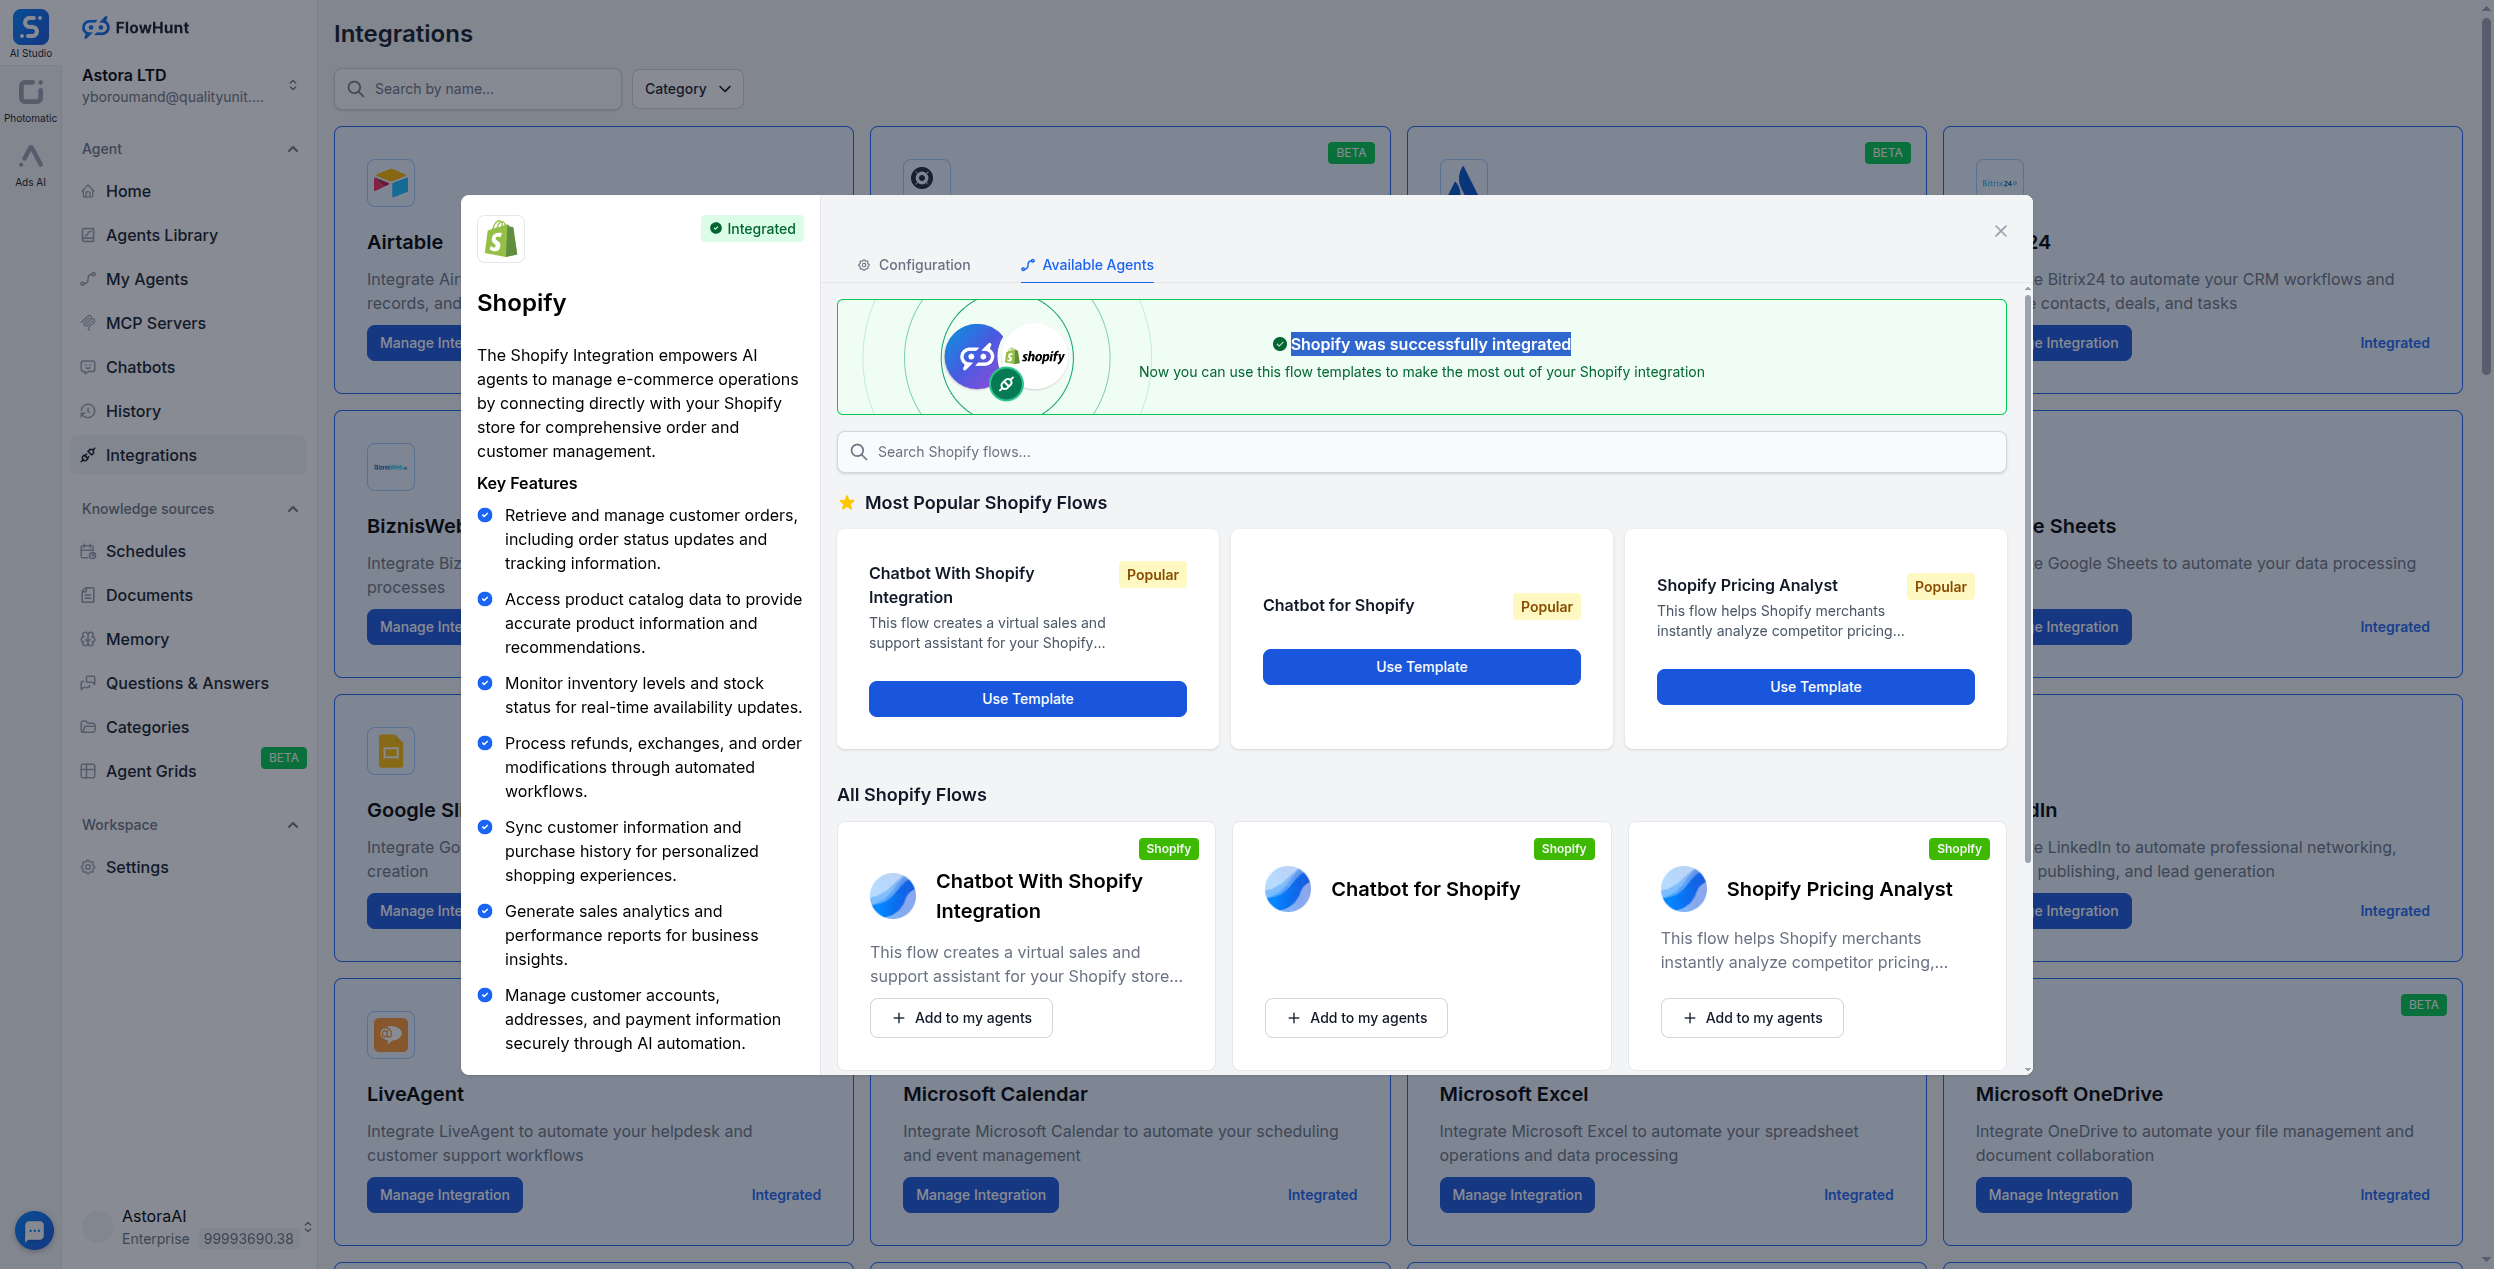Open the Chatbots section
The image size is (2494, 1269).
click(141, 367)
